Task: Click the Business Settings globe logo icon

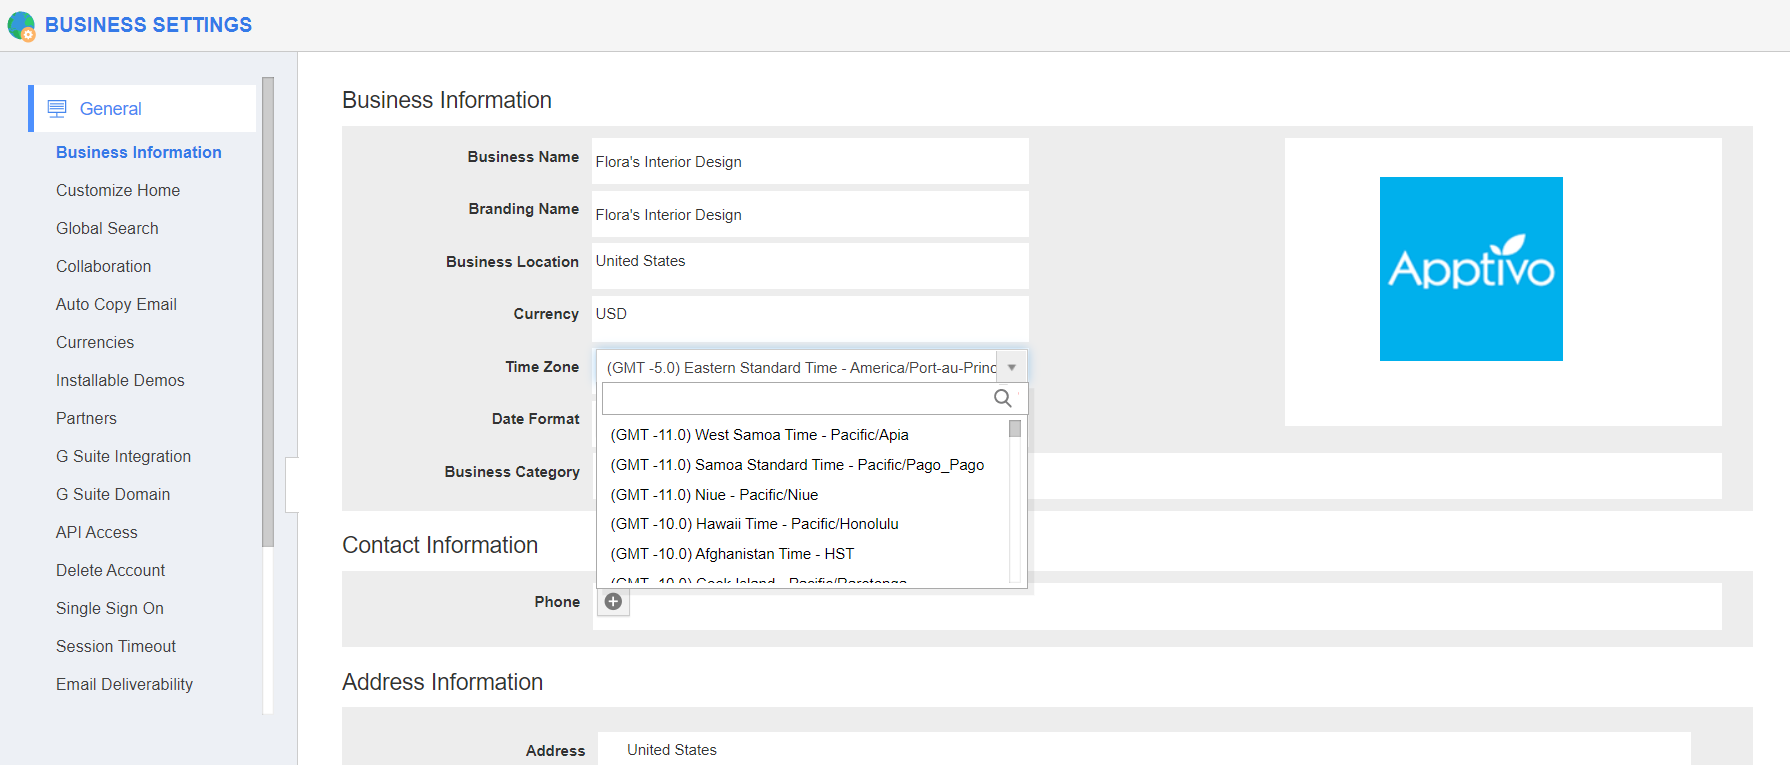Action: [21, 26]
